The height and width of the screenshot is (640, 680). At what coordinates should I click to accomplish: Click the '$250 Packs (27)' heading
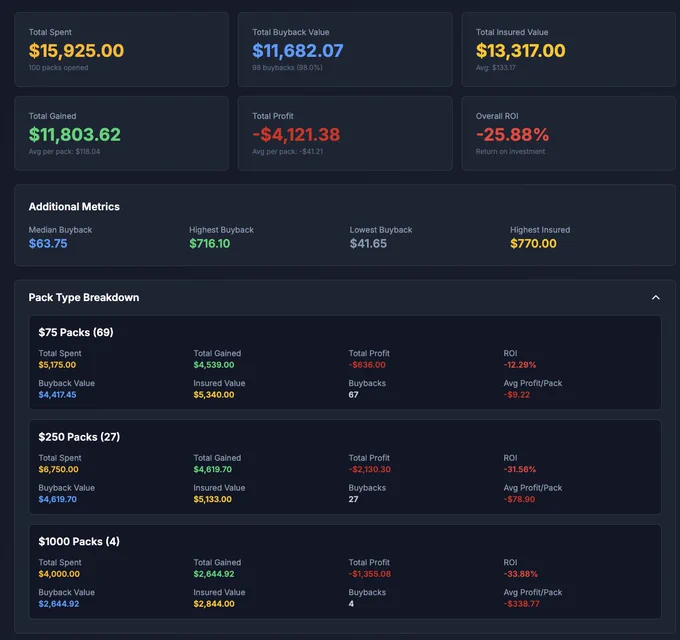(x=79, y=437)
